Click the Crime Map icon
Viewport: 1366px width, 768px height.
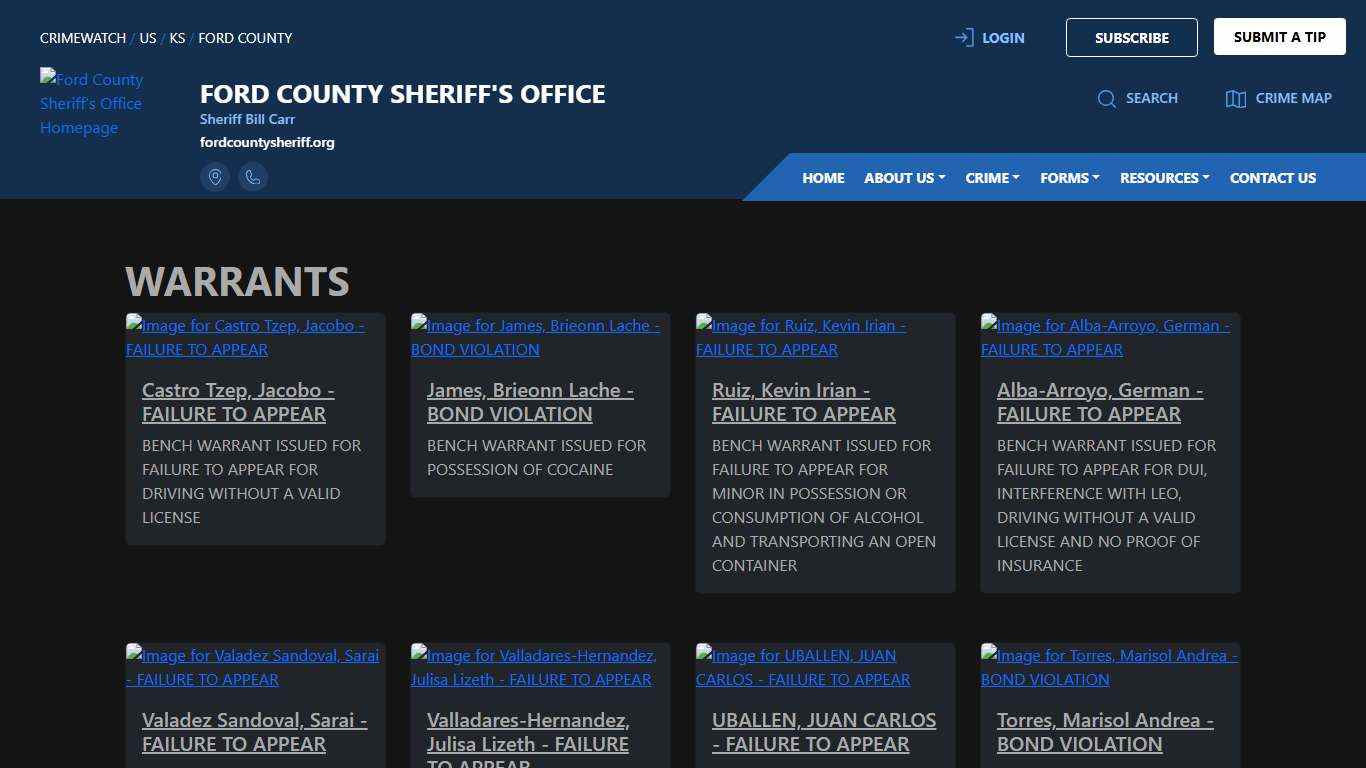pos(1234,98)
